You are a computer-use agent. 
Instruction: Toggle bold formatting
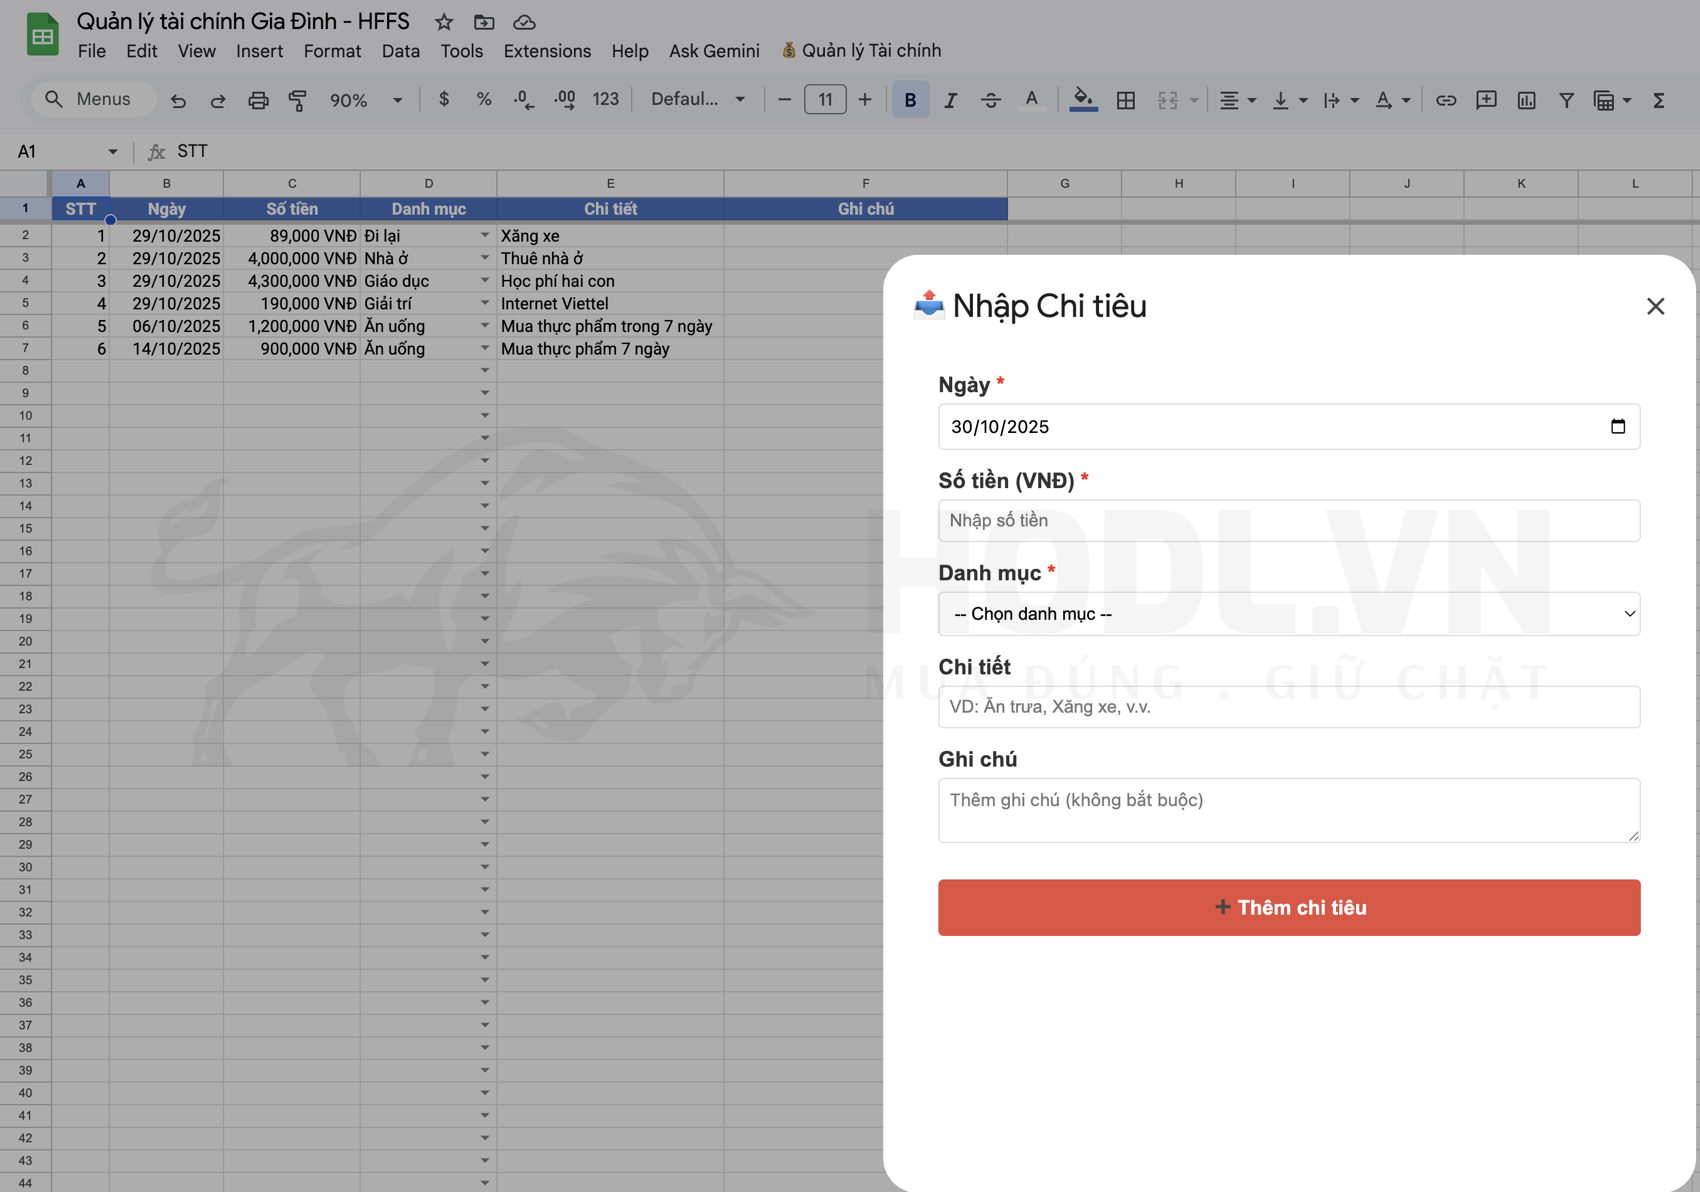pos(910,99)
